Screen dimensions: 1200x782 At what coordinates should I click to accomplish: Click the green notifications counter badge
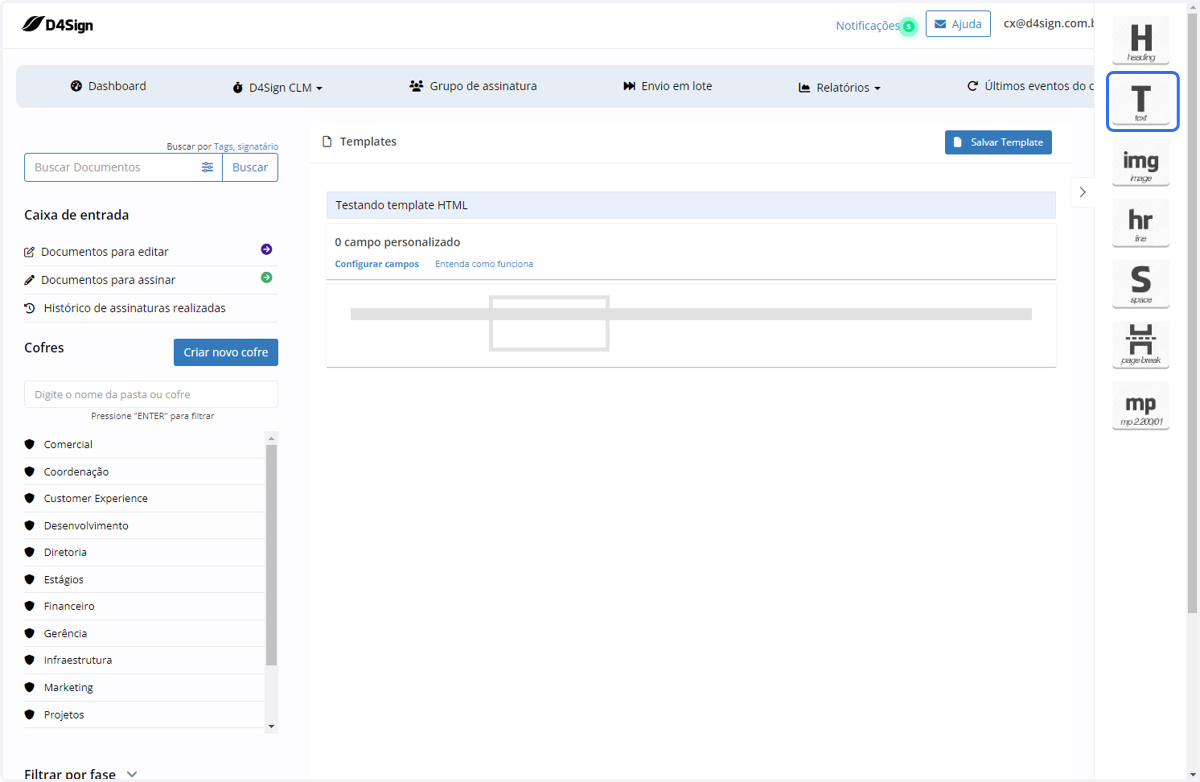point(908,27)
